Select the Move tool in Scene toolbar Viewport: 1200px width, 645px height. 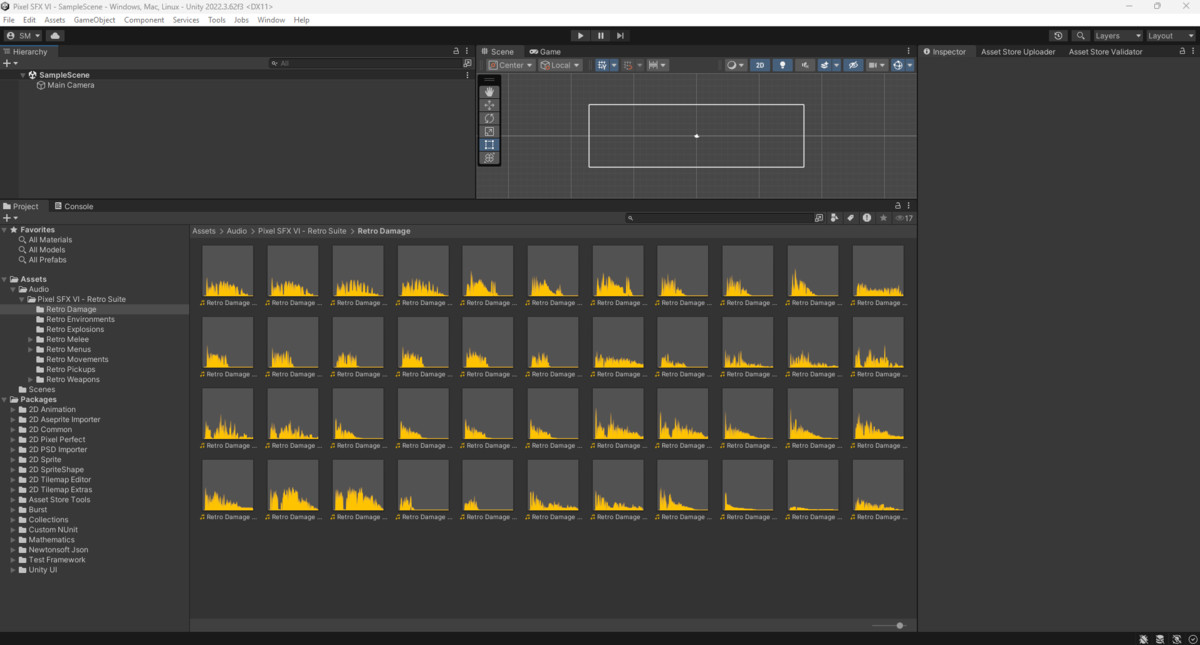(x=489, y=105)
